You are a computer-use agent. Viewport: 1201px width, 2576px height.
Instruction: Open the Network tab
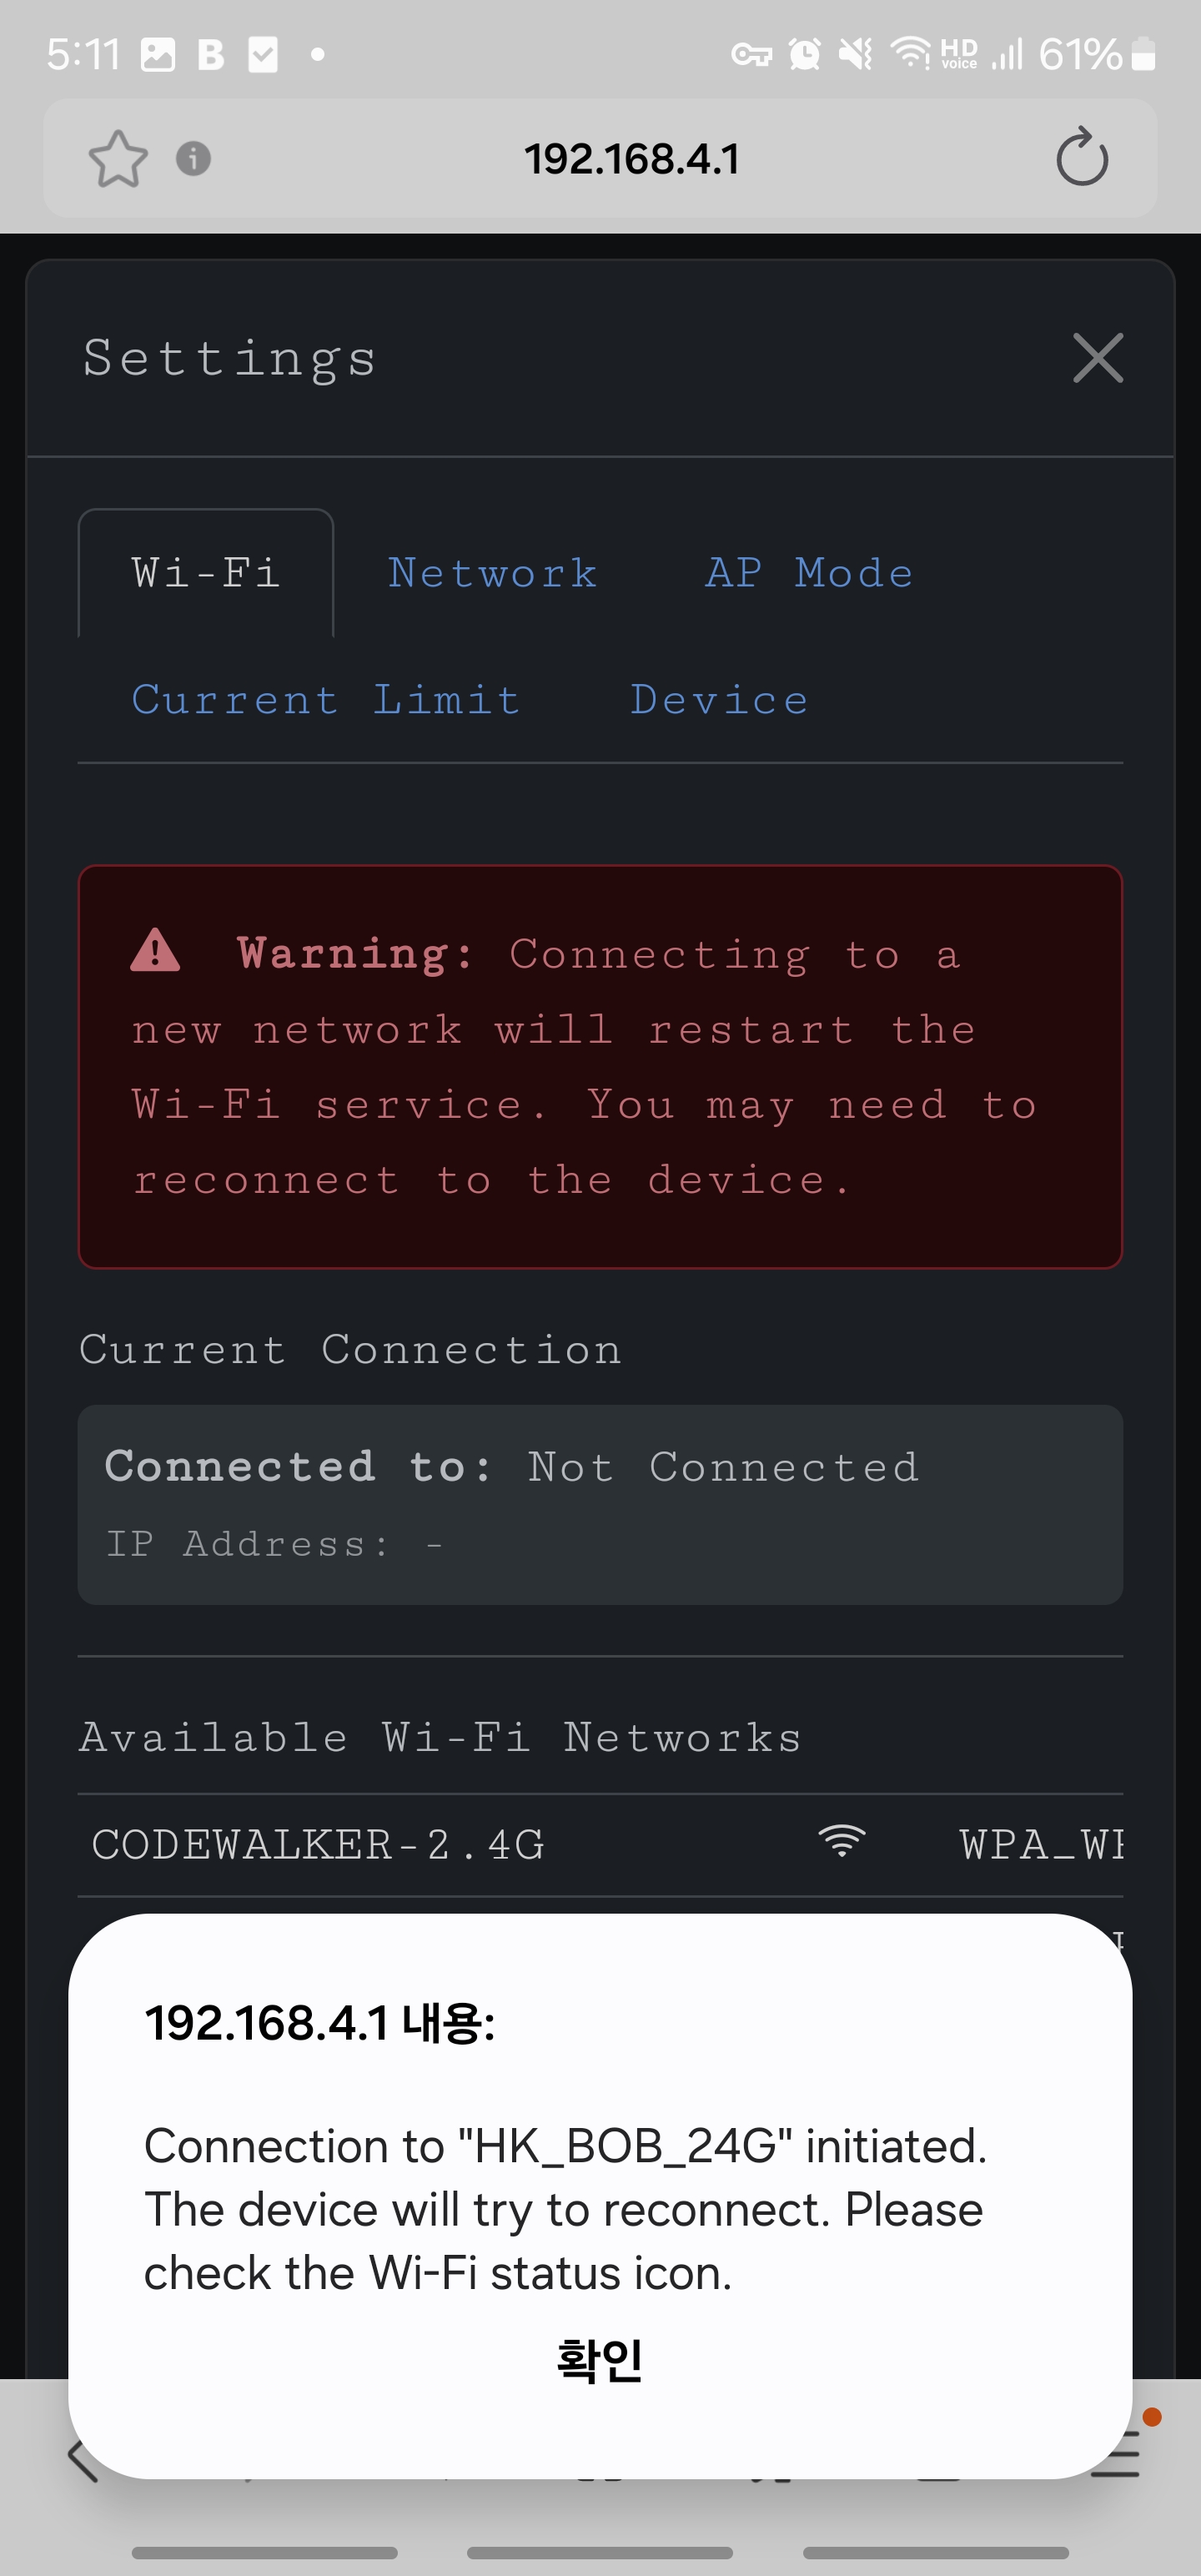point(492,573)
